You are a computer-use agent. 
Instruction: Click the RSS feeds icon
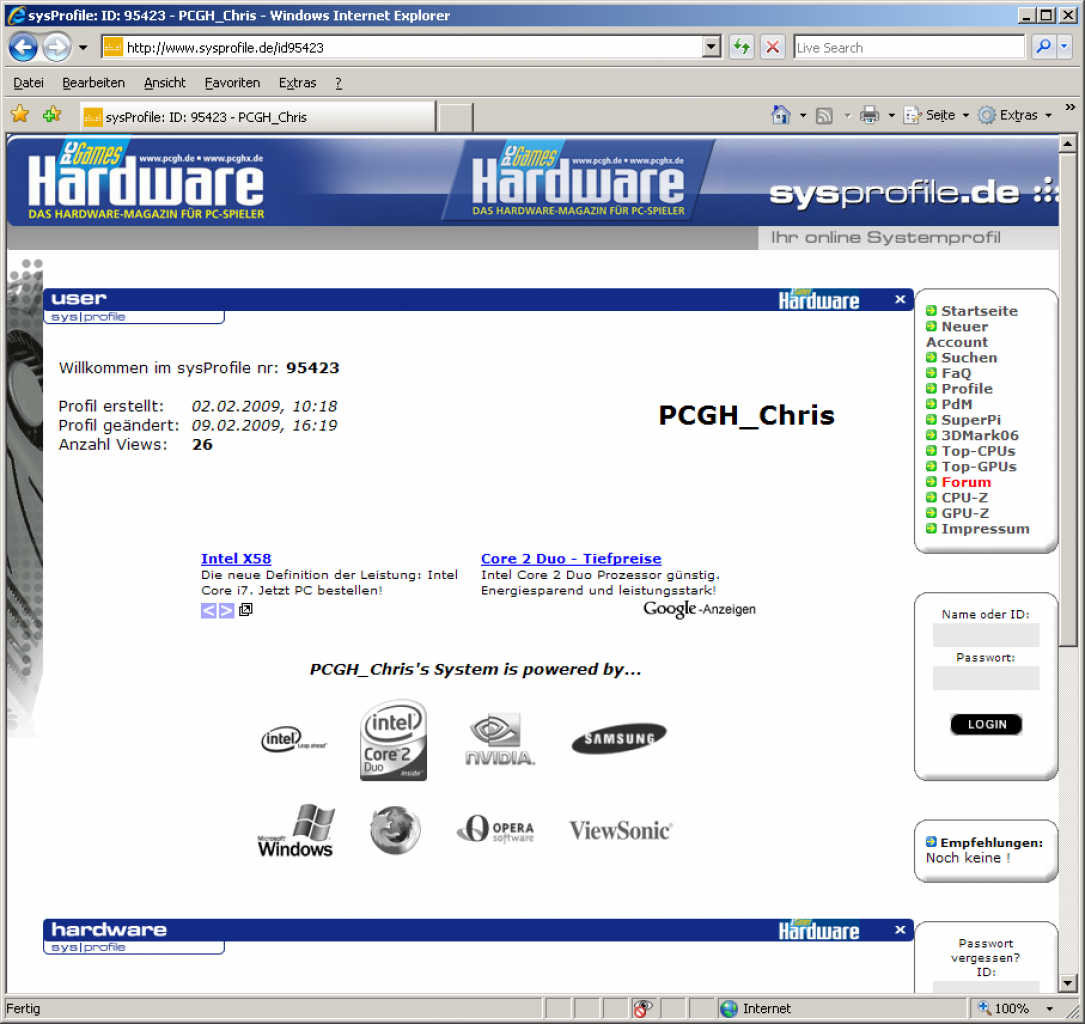click(x=824, y=116)
